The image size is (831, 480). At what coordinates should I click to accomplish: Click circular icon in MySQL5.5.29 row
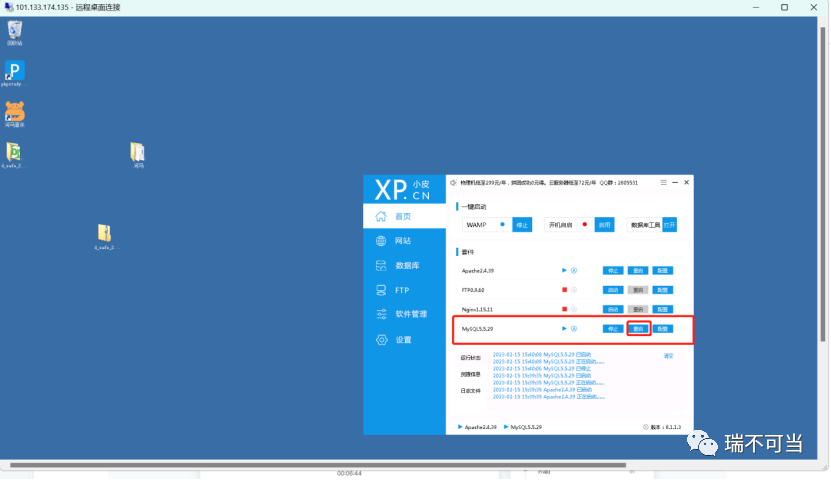coord(574,329)
